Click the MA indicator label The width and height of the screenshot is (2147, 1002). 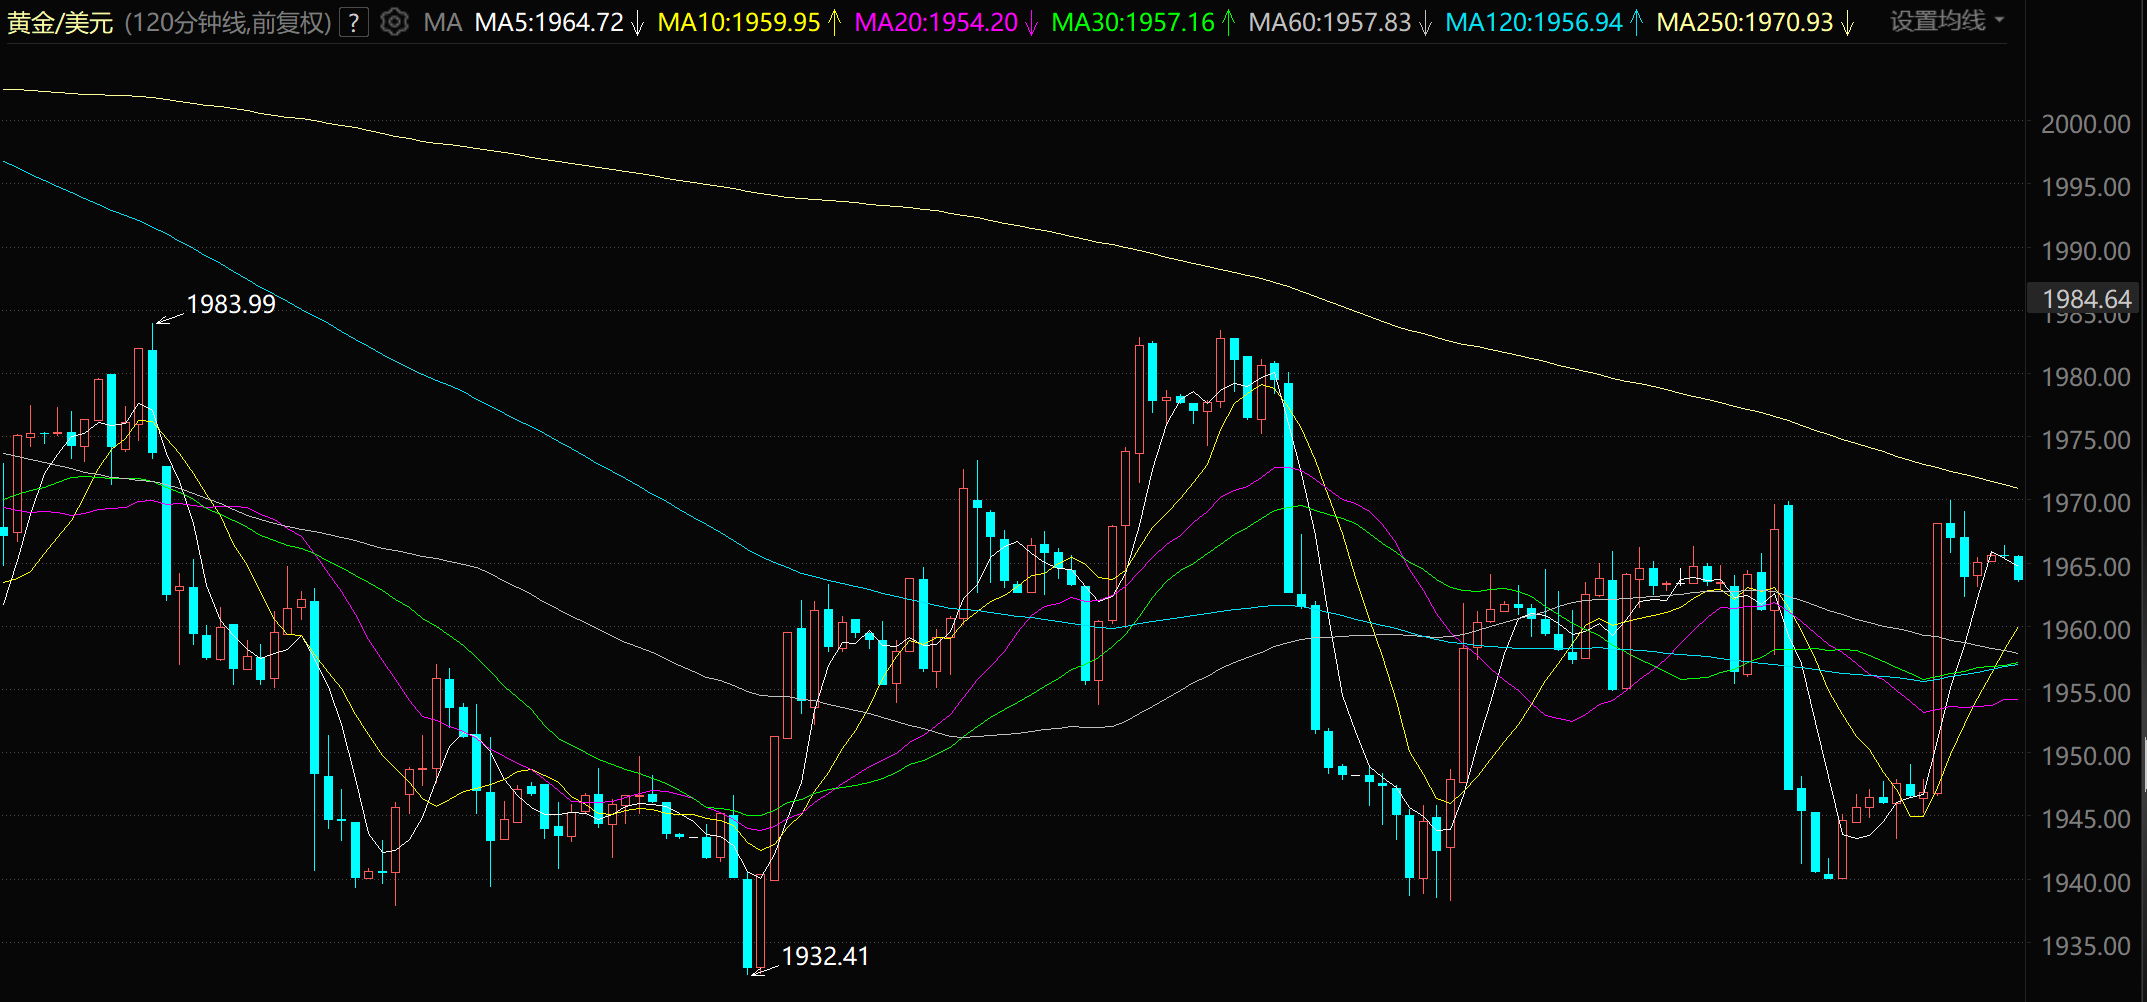tap(442, 22)
